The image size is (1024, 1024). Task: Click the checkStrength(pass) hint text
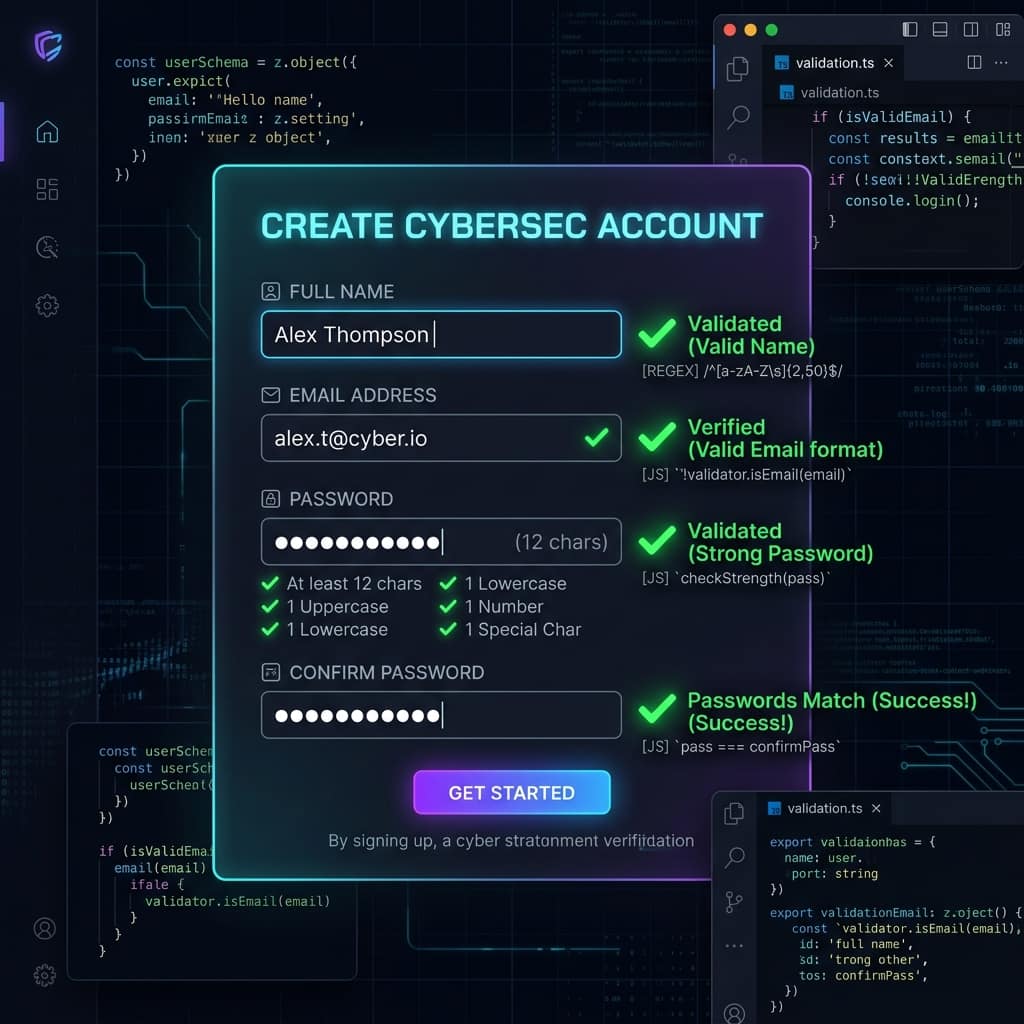pos(737,578)
